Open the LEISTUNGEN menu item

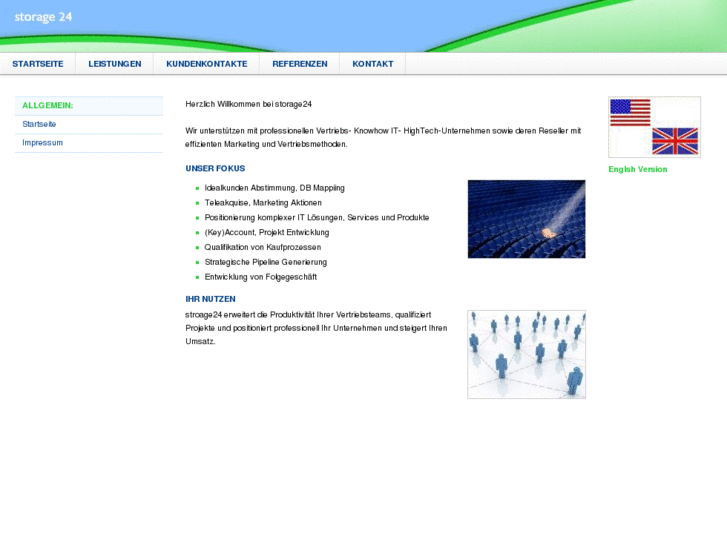(x=115, y=64)
